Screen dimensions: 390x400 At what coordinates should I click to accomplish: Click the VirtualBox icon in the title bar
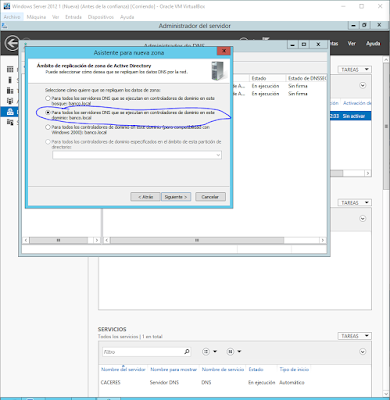coord(7,6)
